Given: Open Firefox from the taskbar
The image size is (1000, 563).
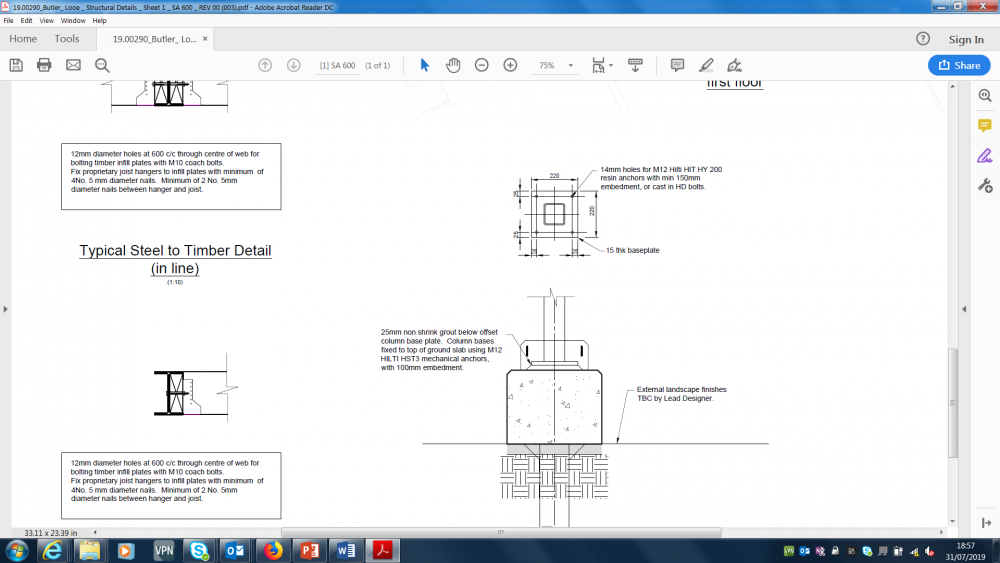Looking at the screenshot, I should [273, 550].
